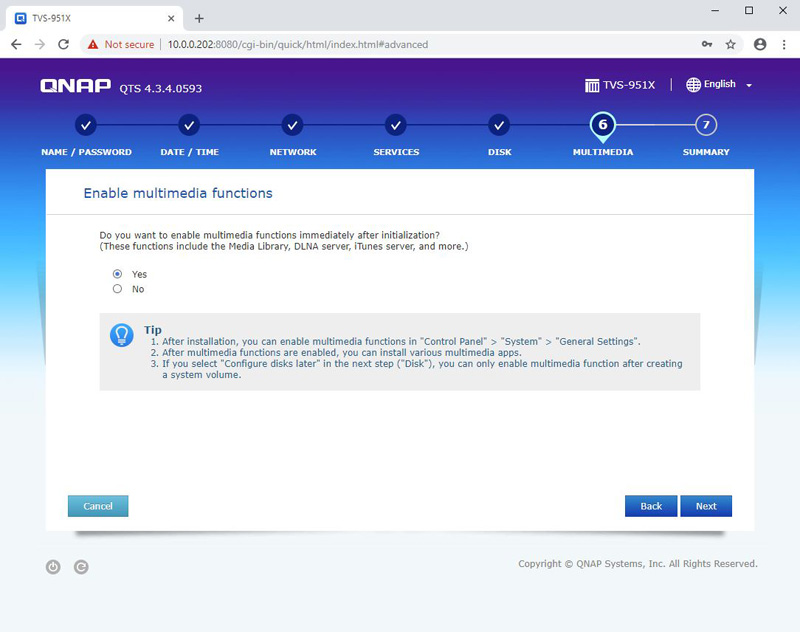This screenshot has width=800, height=632.
Task: Click the Not secure warning icon
Action: (x=93, y=44)
